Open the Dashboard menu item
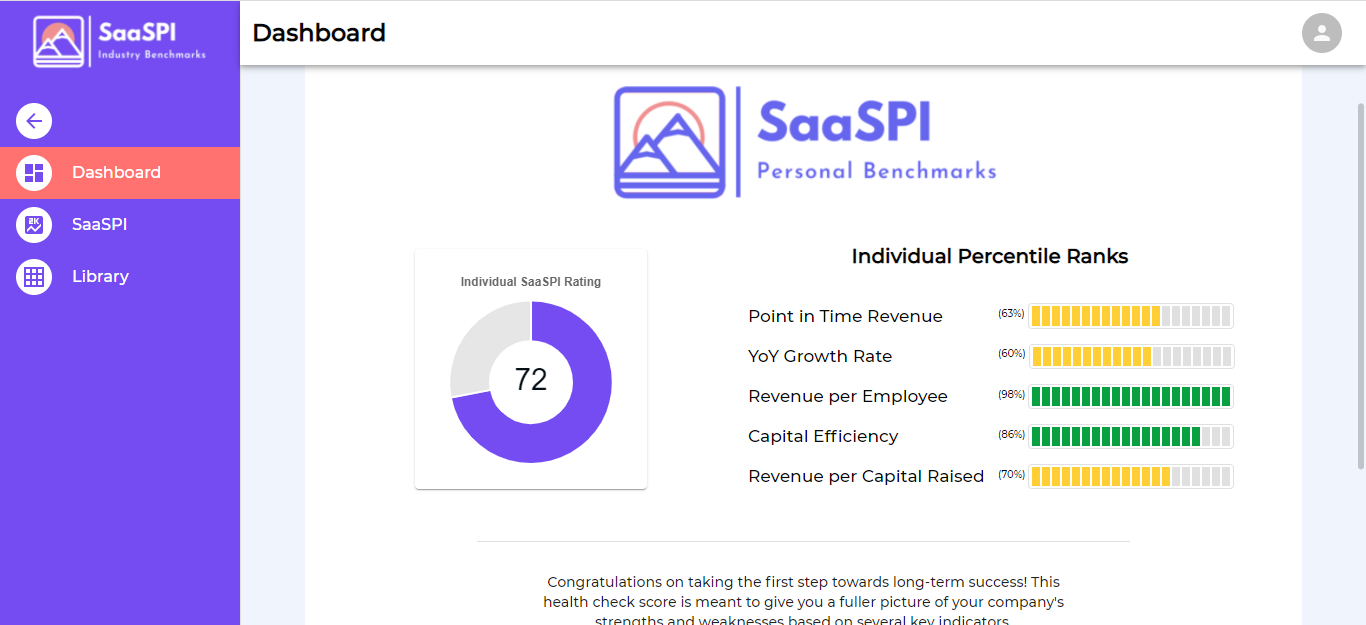This screenshot has height=625, width=1366. point(120,173)
